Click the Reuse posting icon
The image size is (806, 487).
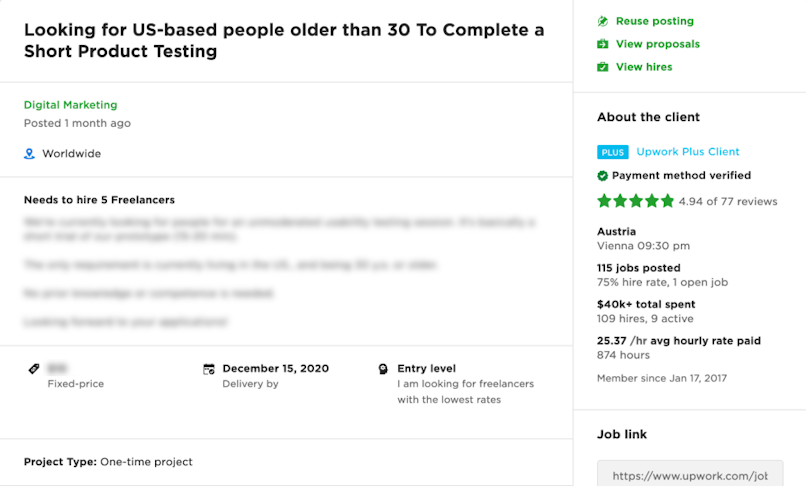tap(603, 21)
